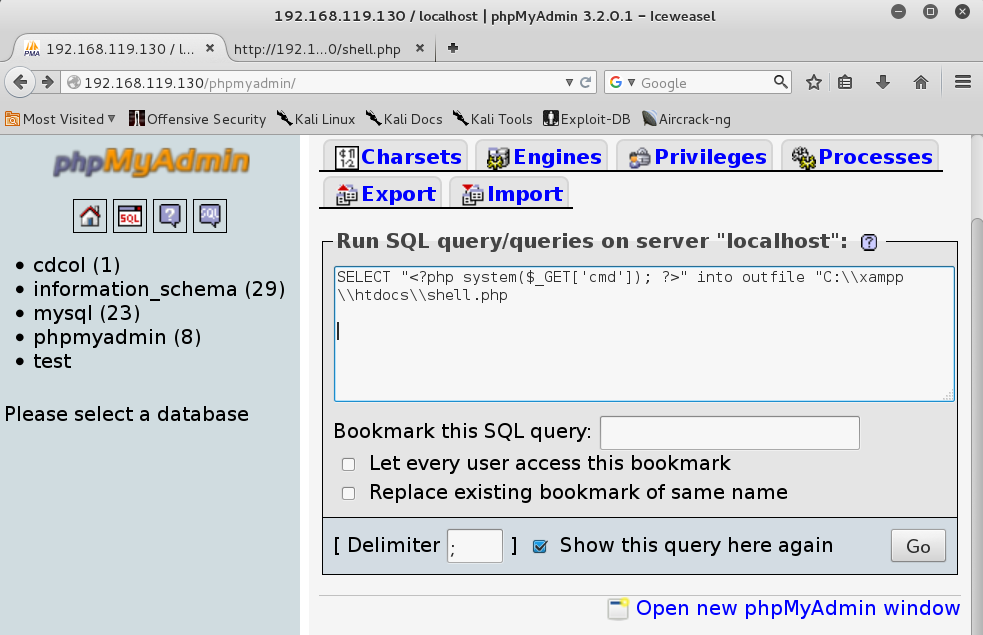Image resolution: width=983 pixels, height=635 pixels.
Task: Click browser Back arrow
Action: point(20,82)
